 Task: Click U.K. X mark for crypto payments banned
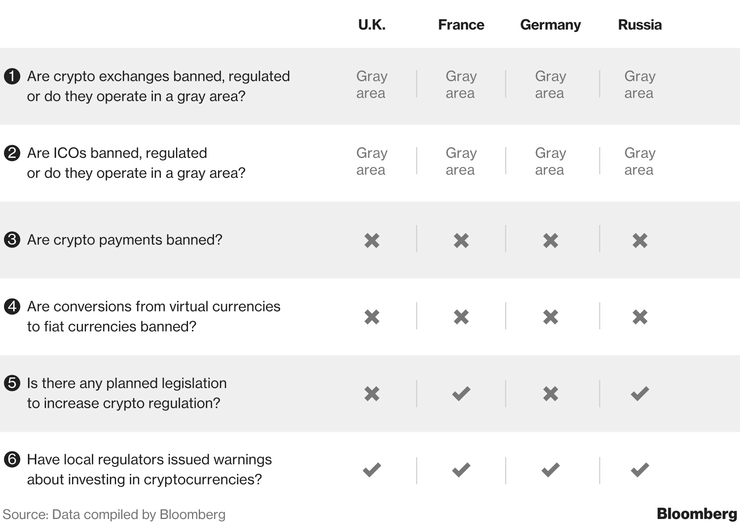[x=372, y=240]
